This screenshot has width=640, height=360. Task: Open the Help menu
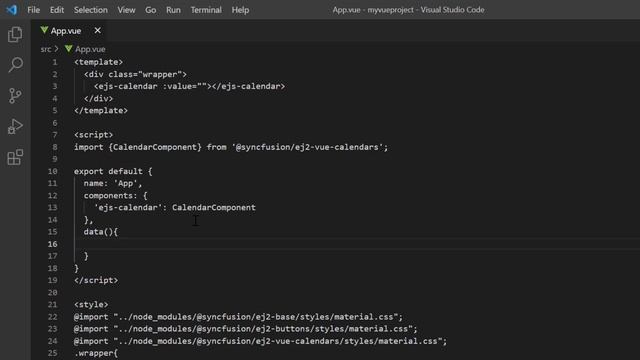coord(240,10)
